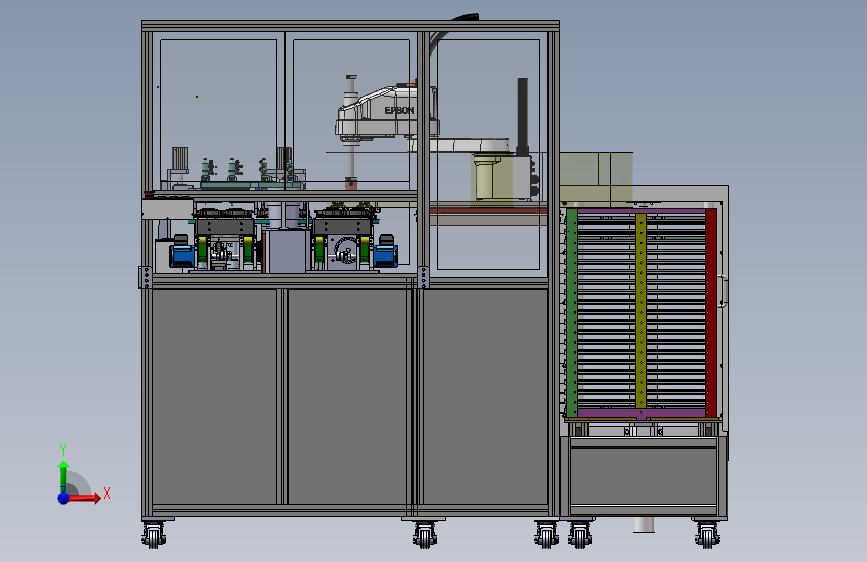Click the lower cabinet panel beneath the robot
The height and width of the screenshot is (562, 867).
[x=485, y=396]
